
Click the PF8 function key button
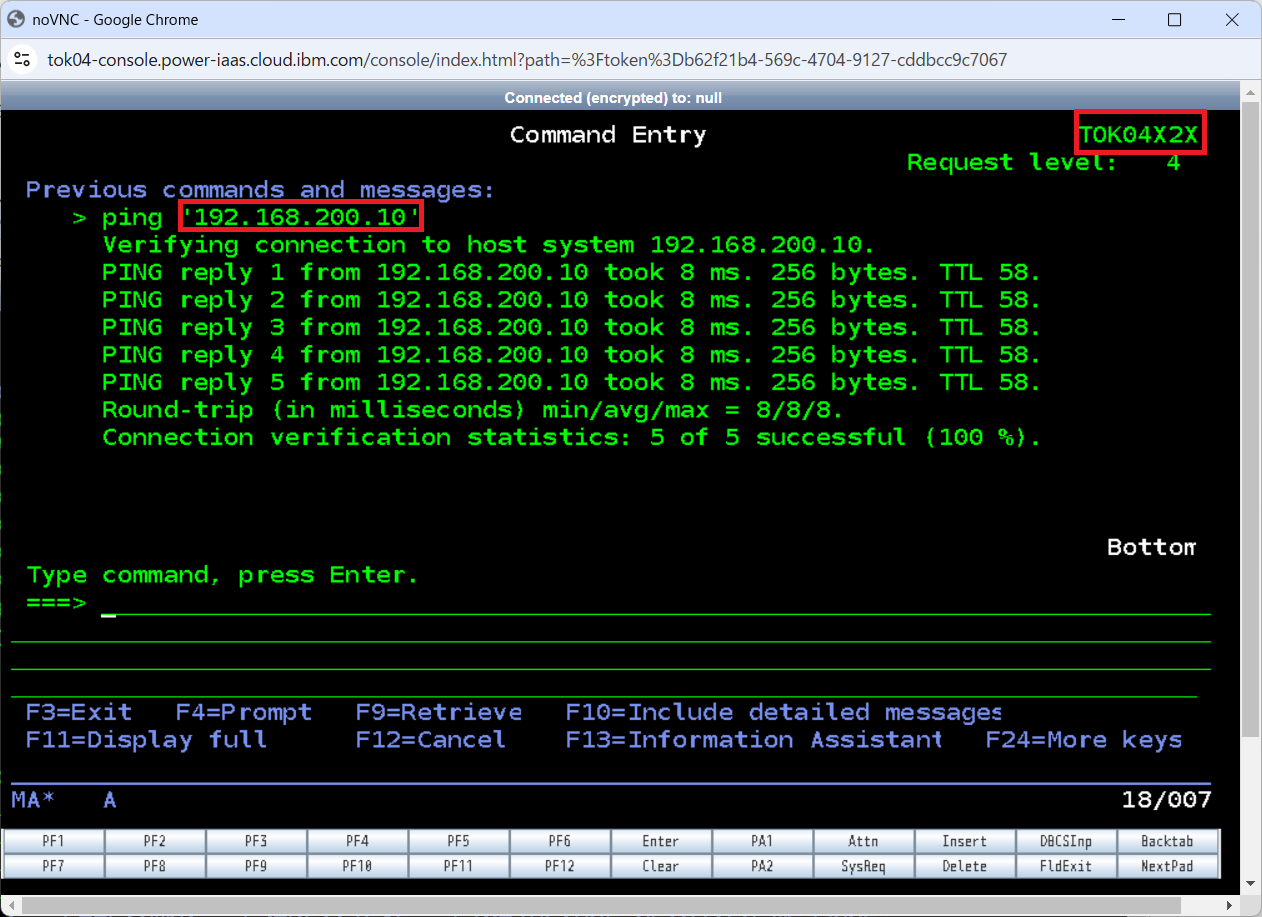[x=155, y=866]
